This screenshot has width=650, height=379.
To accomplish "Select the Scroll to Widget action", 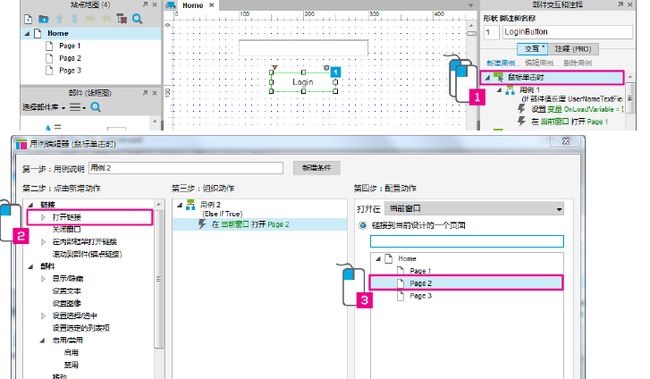I will click(87, 254).
